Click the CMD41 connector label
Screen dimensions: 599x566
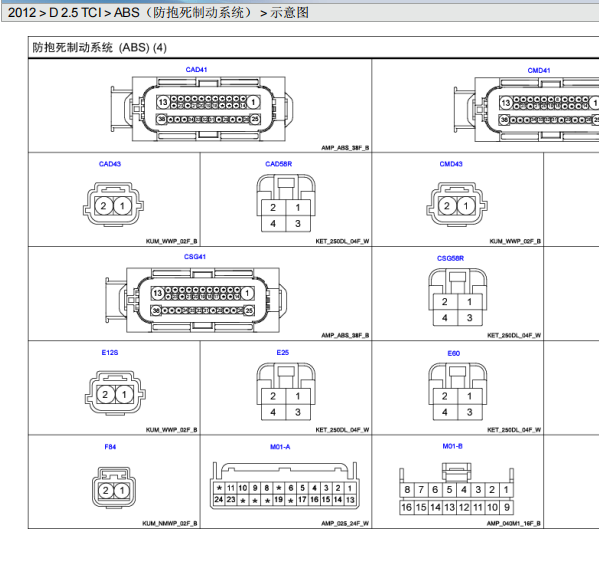coord(539,70)
